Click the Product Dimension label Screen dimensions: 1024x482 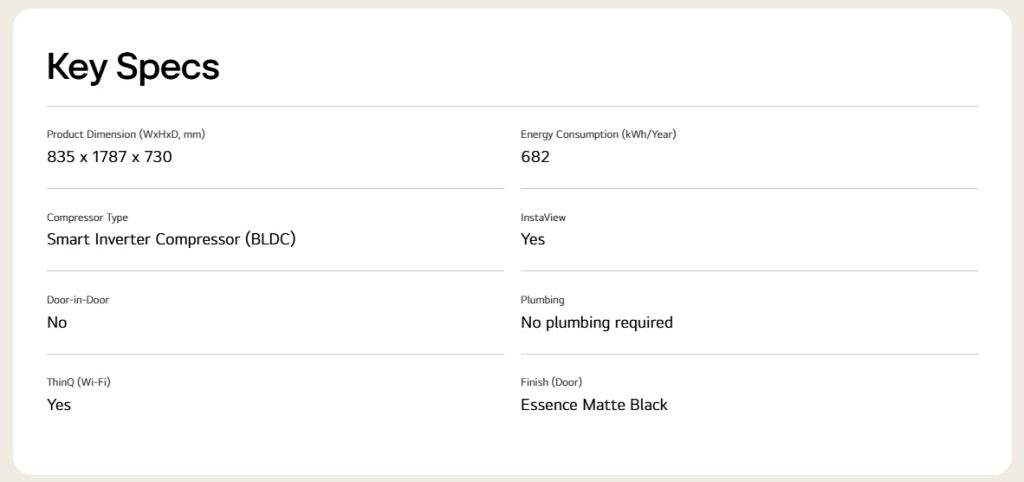pos(126,134)
